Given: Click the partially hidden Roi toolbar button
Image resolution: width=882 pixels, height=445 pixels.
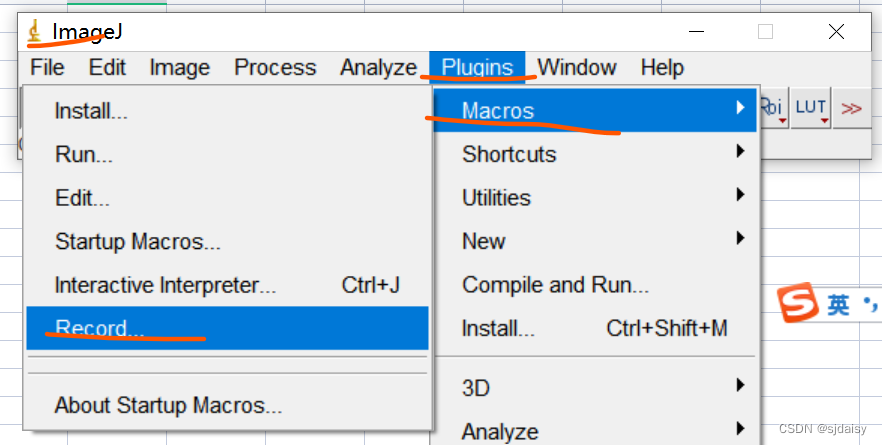Looking at the screenshot, I should [x=775, y=108].
